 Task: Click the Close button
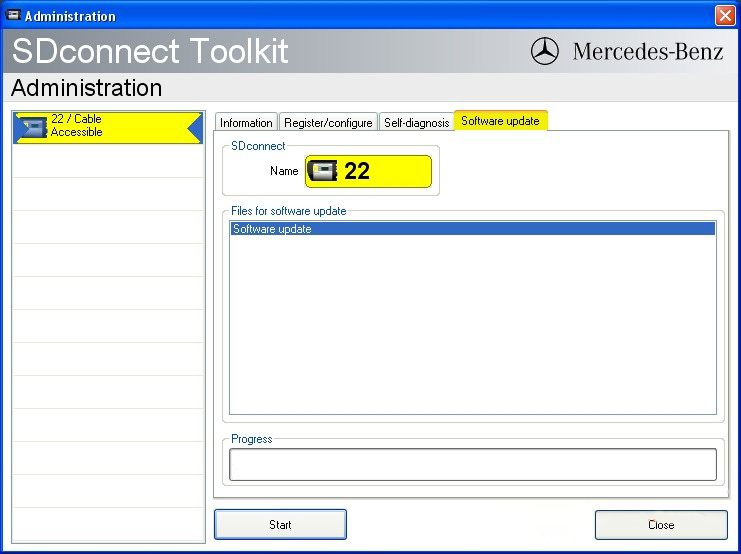pos(661,525)
